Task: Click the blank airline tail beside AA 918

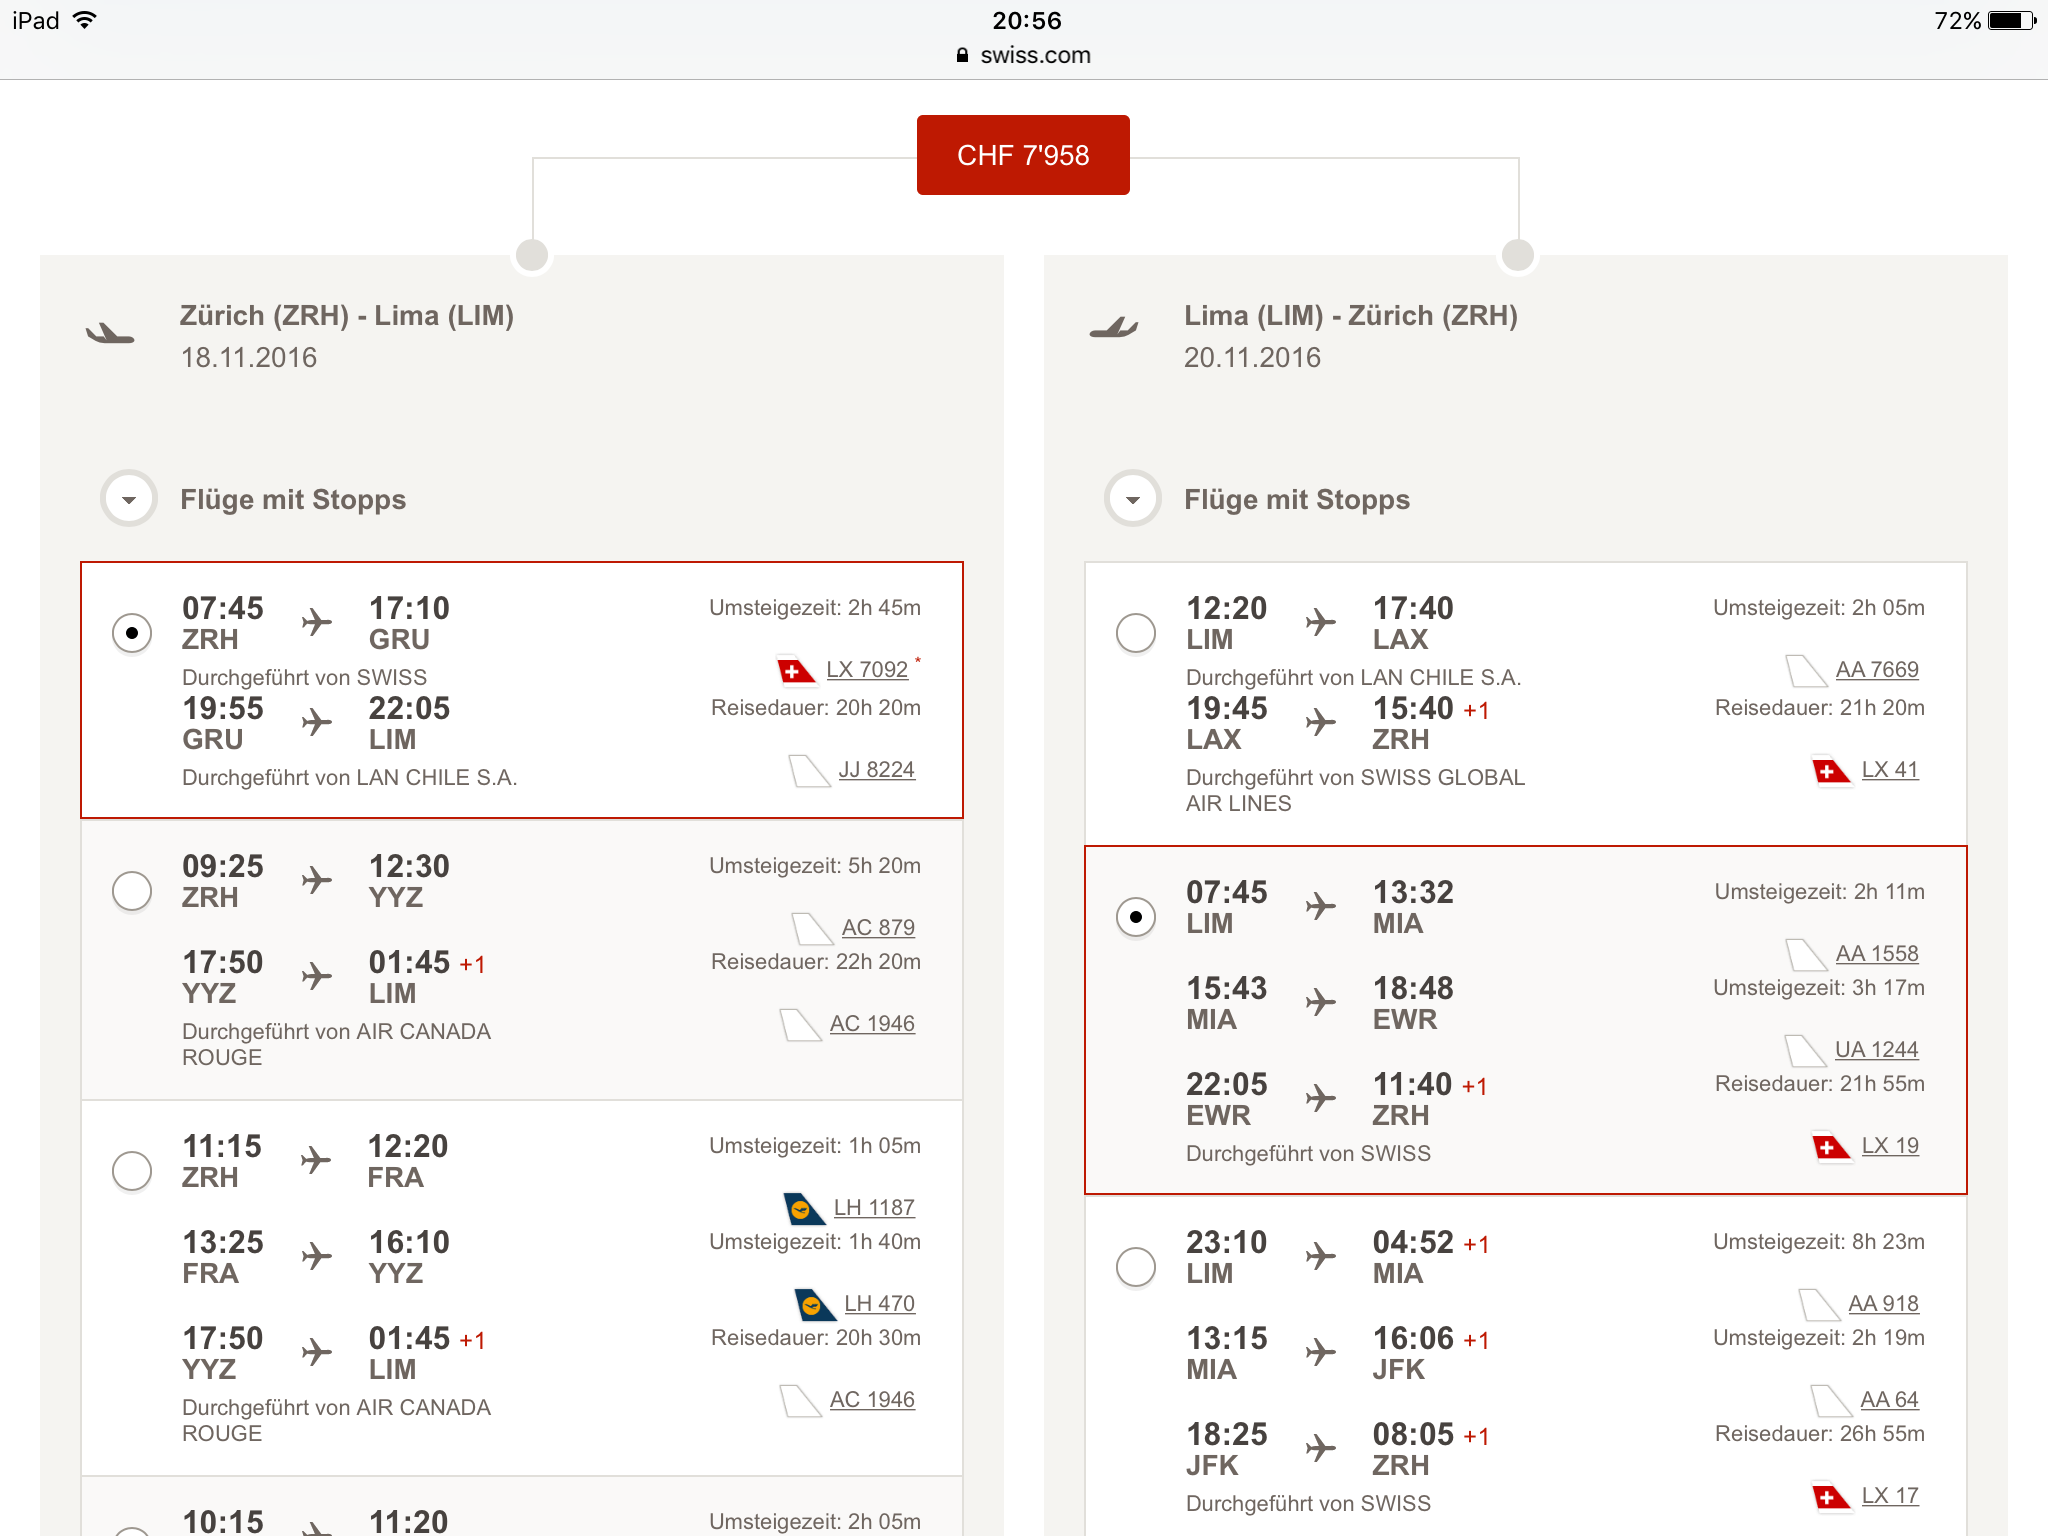Action: 1819,1305
